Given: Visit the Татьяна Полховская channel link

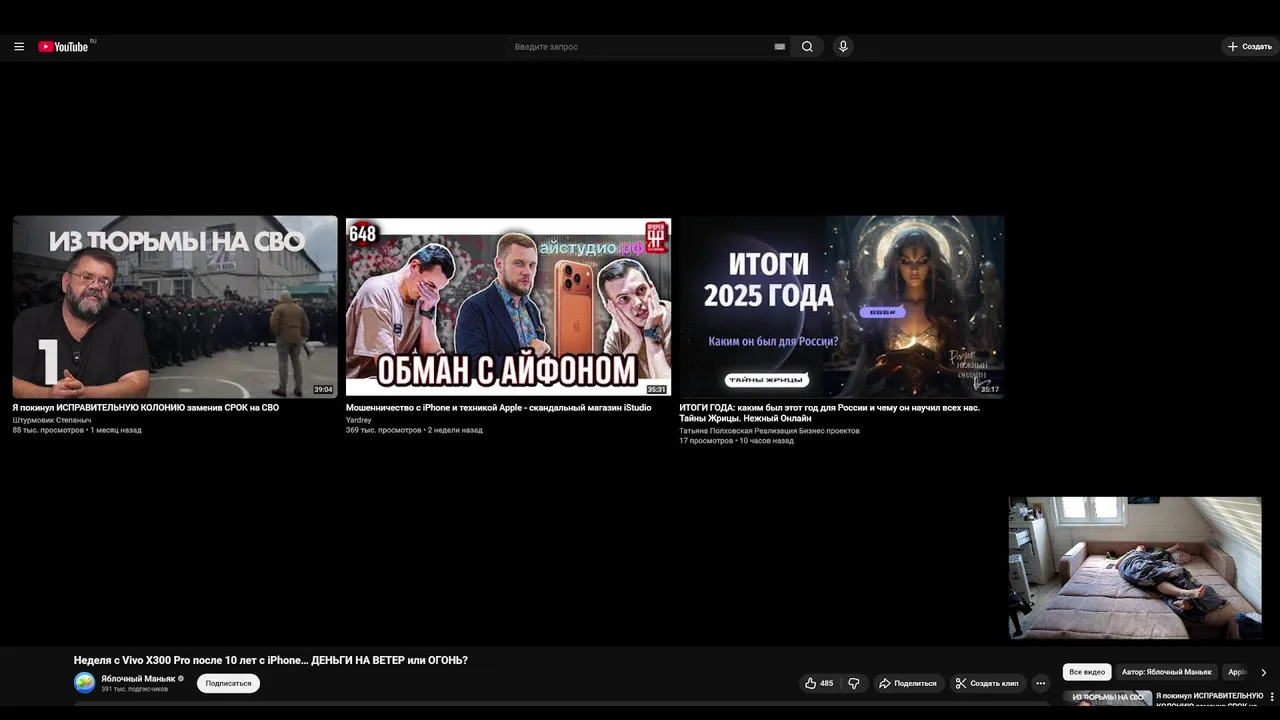Looking at the screenshot, I should coord(769,431).
